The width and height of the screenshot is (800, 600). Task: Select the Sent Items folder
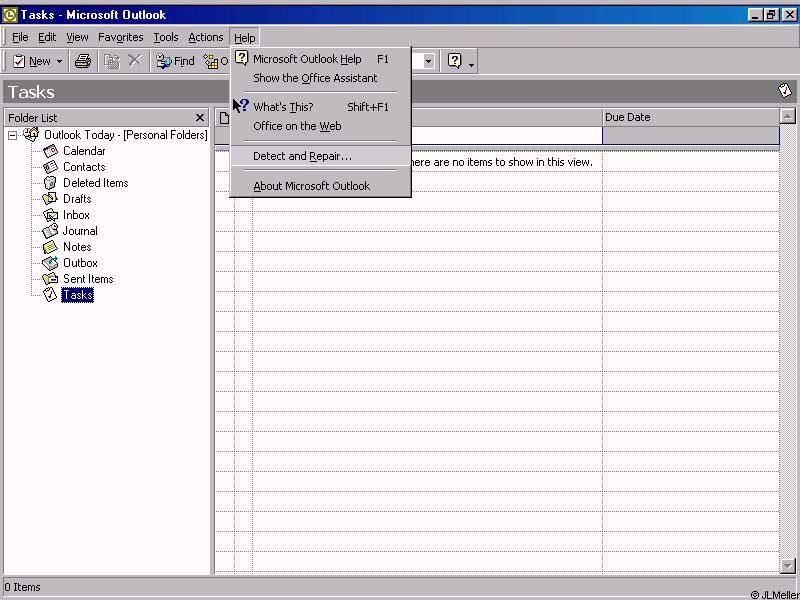(x=88, y=279)
